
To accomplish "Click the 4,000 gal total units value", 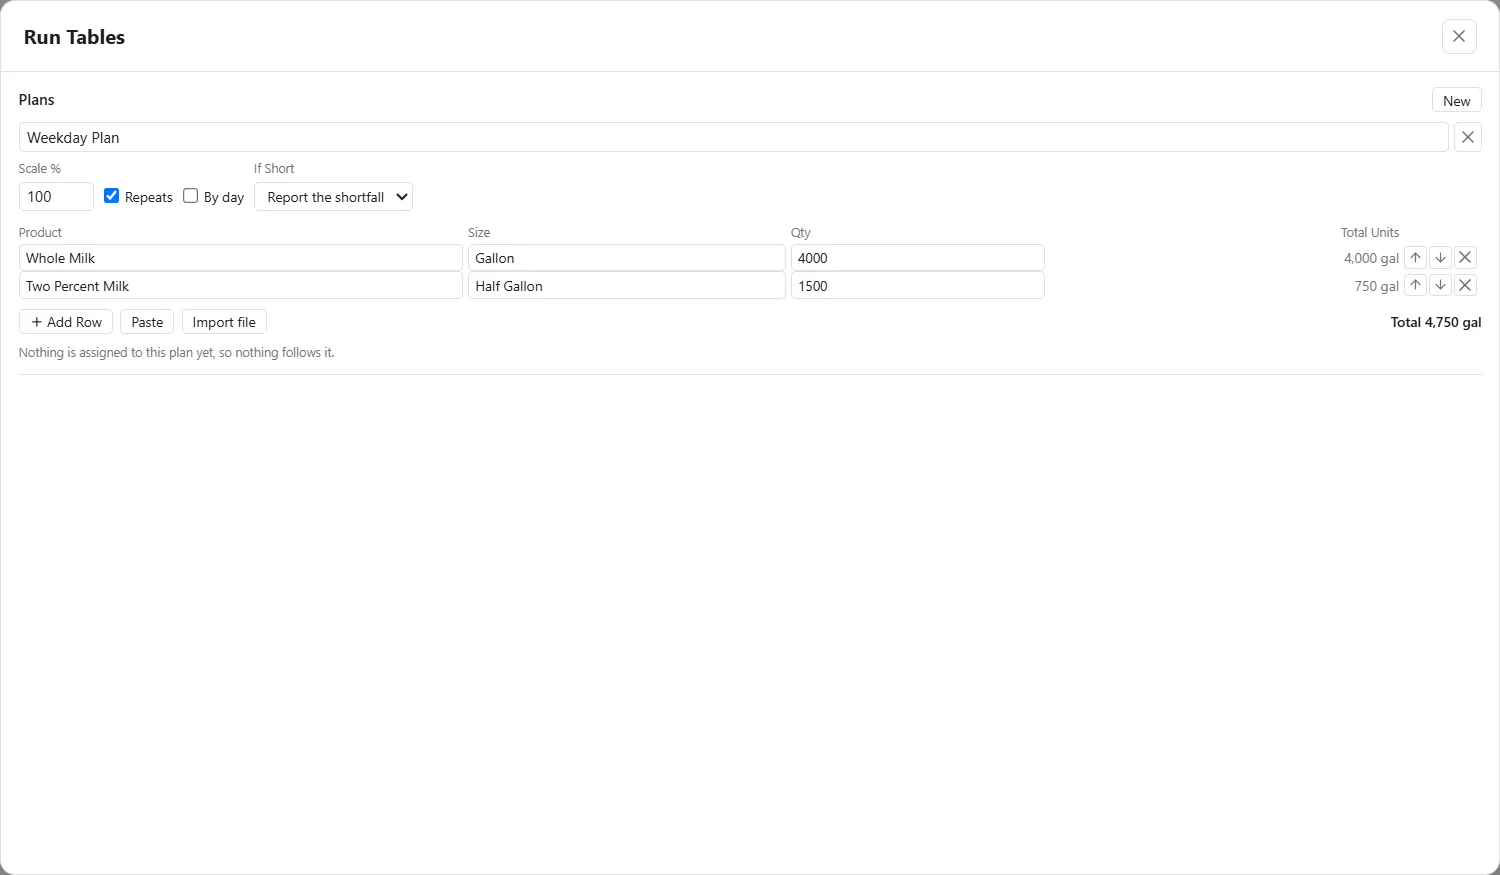I will [x=1371, y=258].
